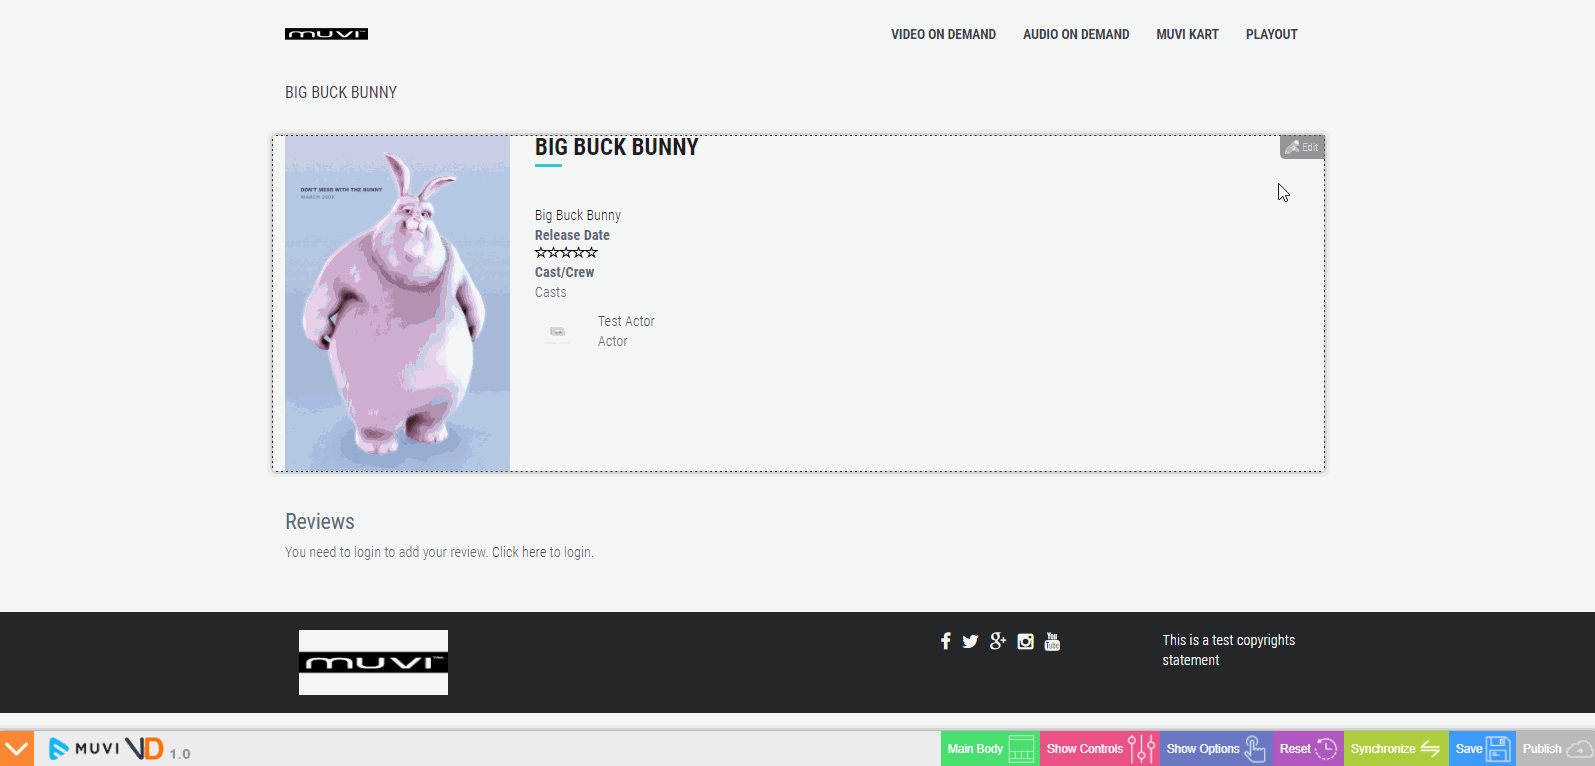Open the Instagram footer icon
The width and height of the screenshot is (1595, 766).
1025,642
